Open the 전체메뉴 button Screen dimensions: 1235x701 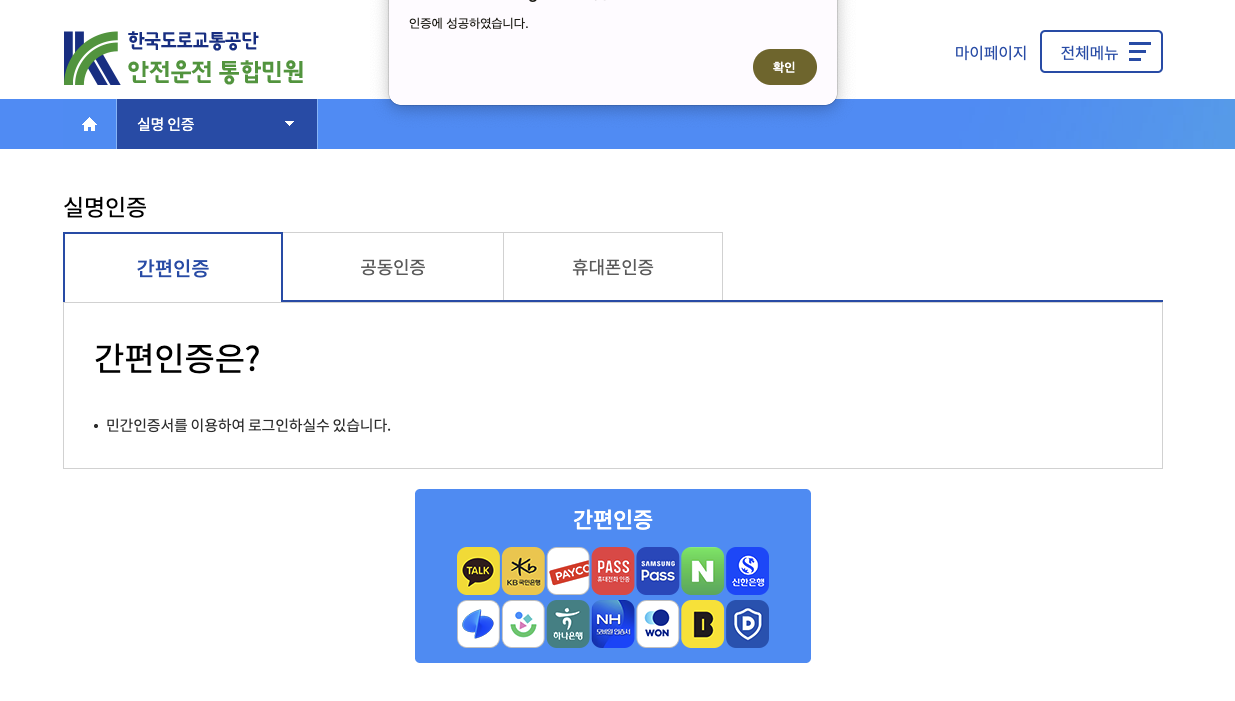[x=1101, y=51]
